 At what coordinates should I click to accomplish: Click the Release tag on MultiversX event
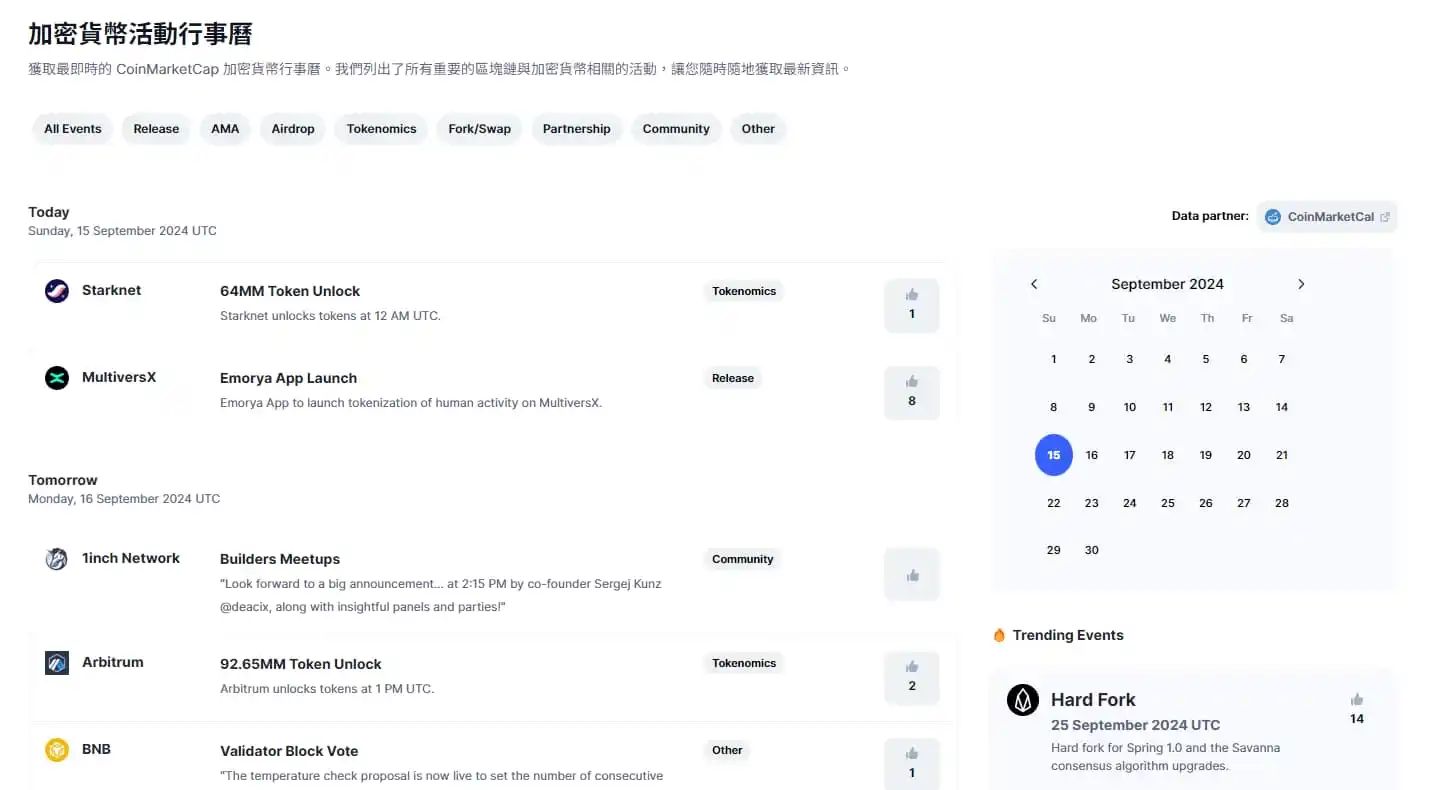click(x=733, y=378)
